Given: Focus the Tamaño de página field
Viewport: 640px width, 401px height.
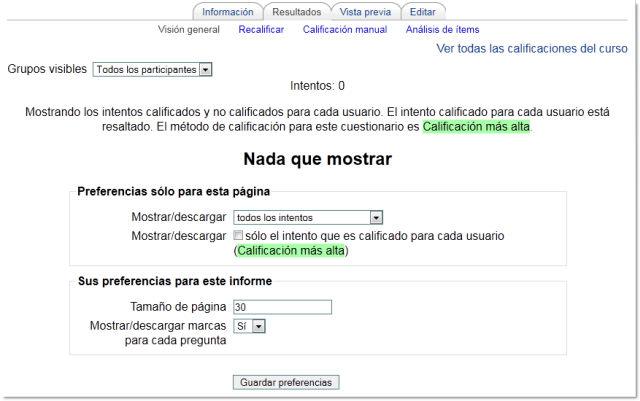Looking at the screenshot, I should [281, 307].
